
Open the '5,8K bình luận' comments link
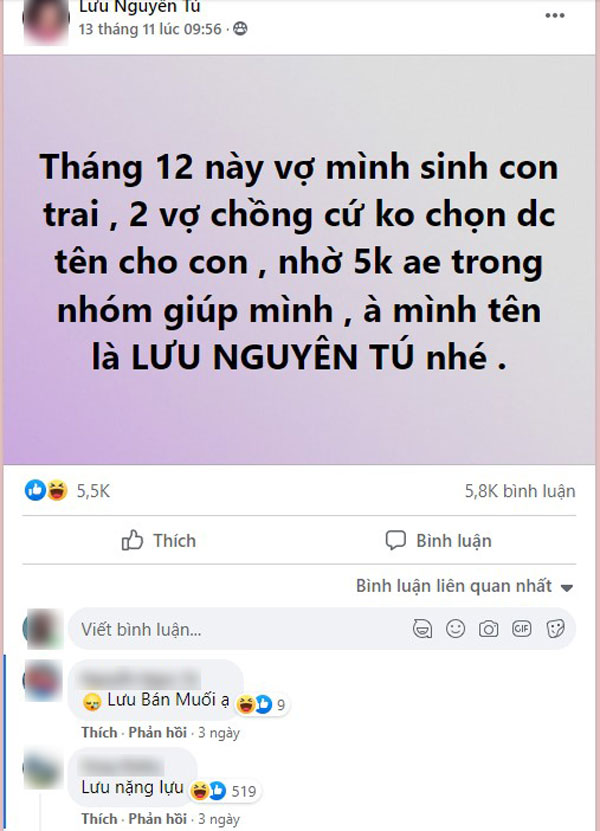pyautogui.click(x=520, y=491)
